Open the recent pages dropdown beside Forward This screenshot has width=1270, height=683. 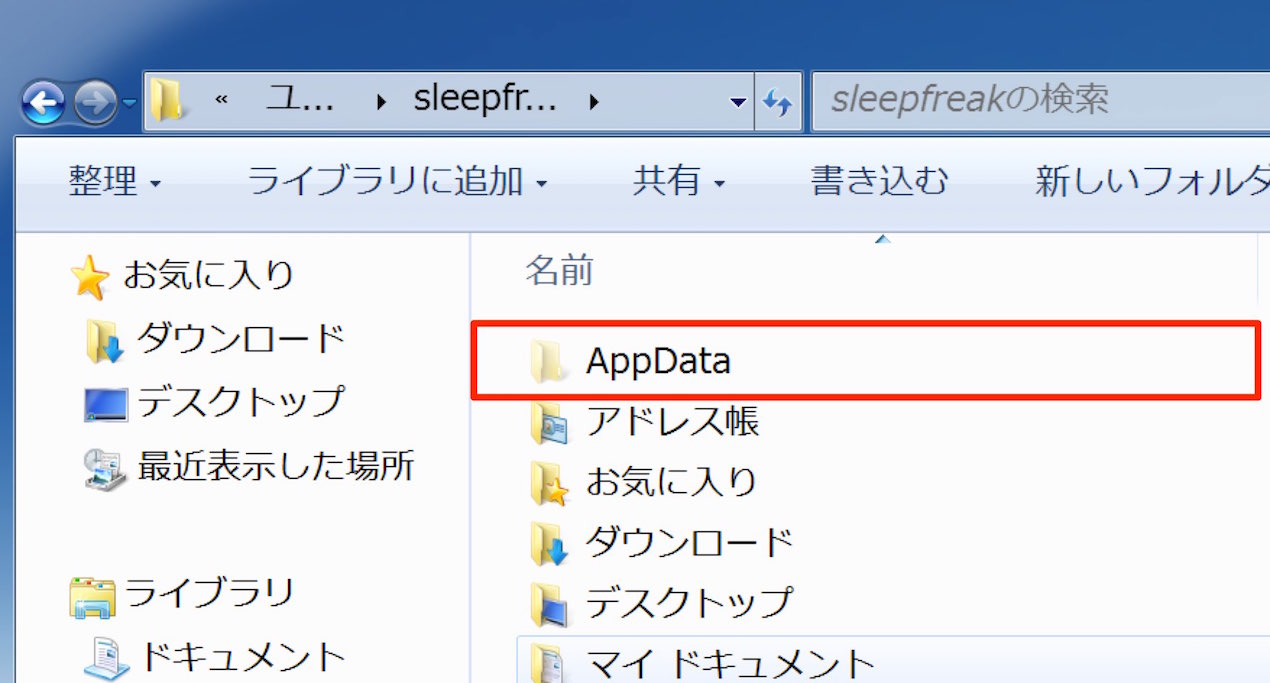(x=130, y=104)
